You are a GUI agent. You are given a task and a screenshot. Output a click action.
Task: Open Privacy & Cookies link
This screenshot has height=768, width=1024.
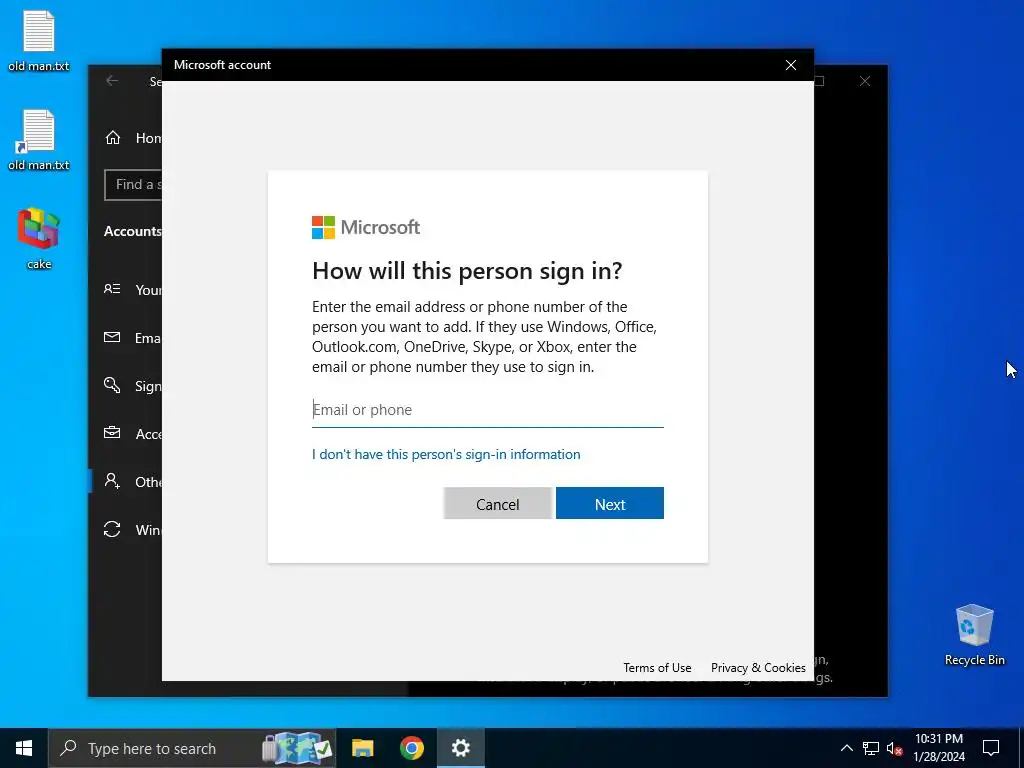[758, 667]
